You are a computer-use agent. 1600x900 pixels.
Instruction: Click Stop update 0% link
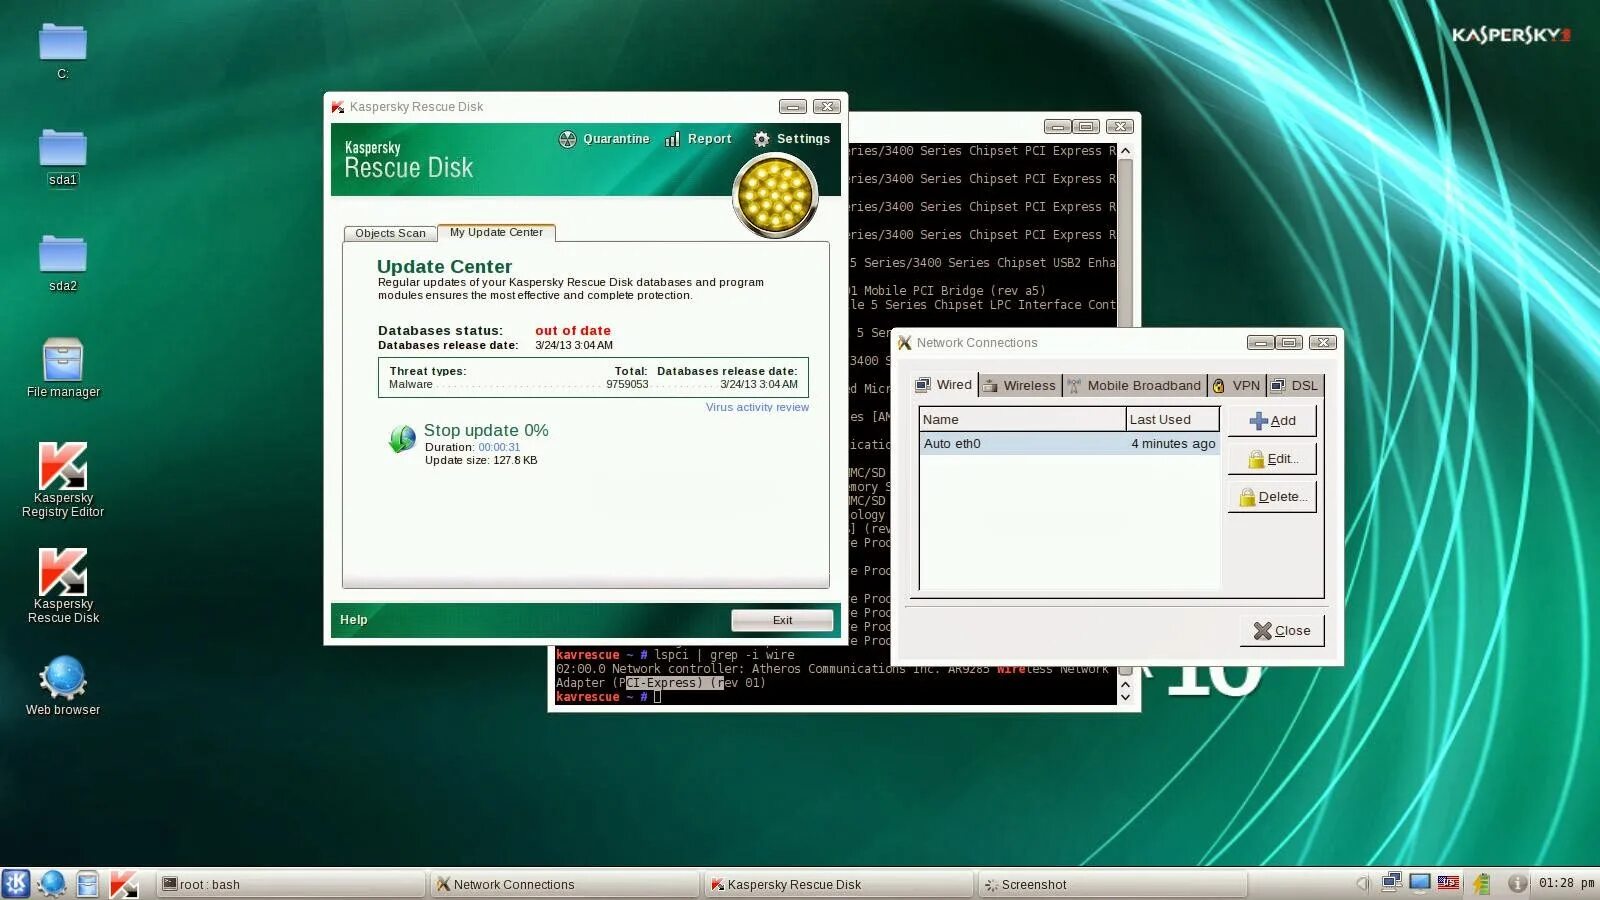(x=486, y=430)
